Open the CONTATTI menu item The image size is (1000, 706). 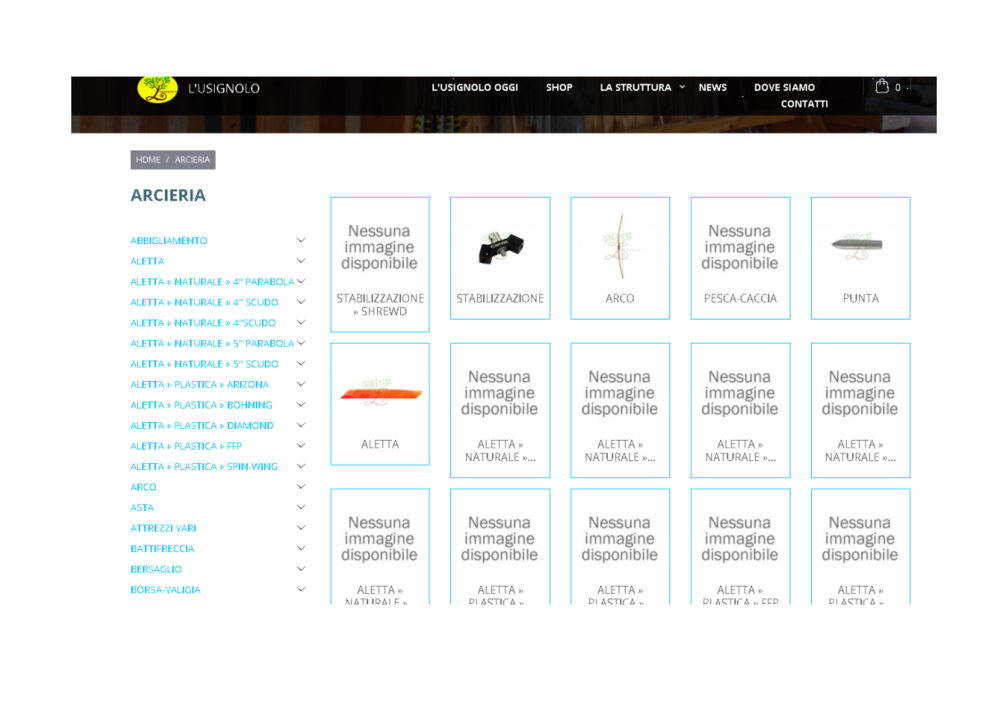tap(804, 104)
